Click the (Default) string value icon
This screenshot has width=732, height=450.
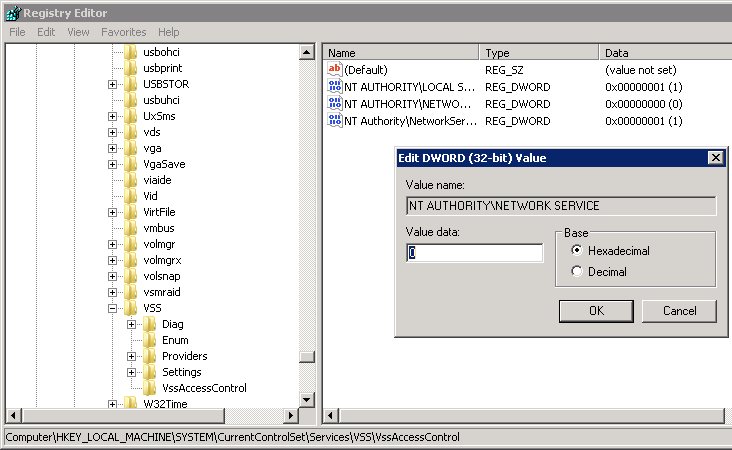coord(335,70)
